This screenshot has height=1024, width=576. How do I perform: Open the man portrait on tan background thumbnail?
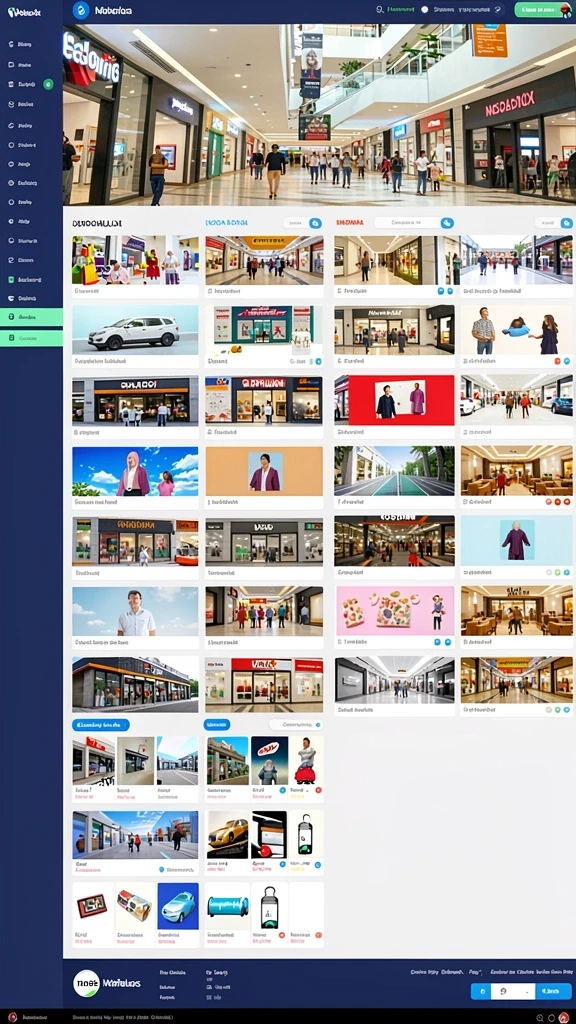(x=264, y=472)
